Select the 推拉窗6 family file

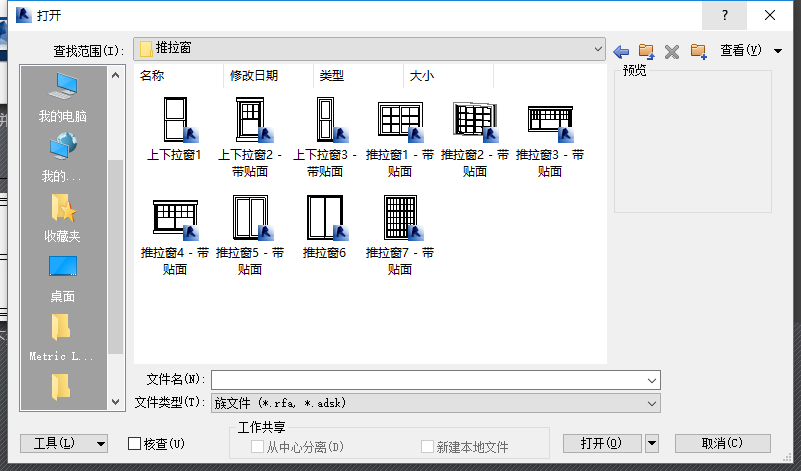coord(324,227)
